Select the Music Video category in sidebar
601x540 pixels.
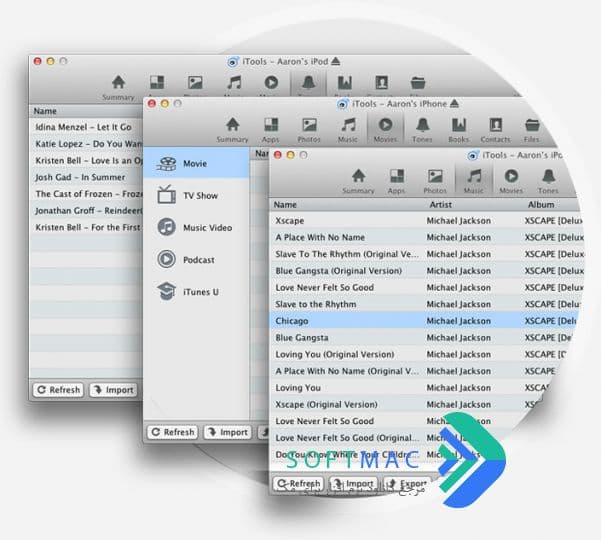pyautogui.click(x=196, y=228)
